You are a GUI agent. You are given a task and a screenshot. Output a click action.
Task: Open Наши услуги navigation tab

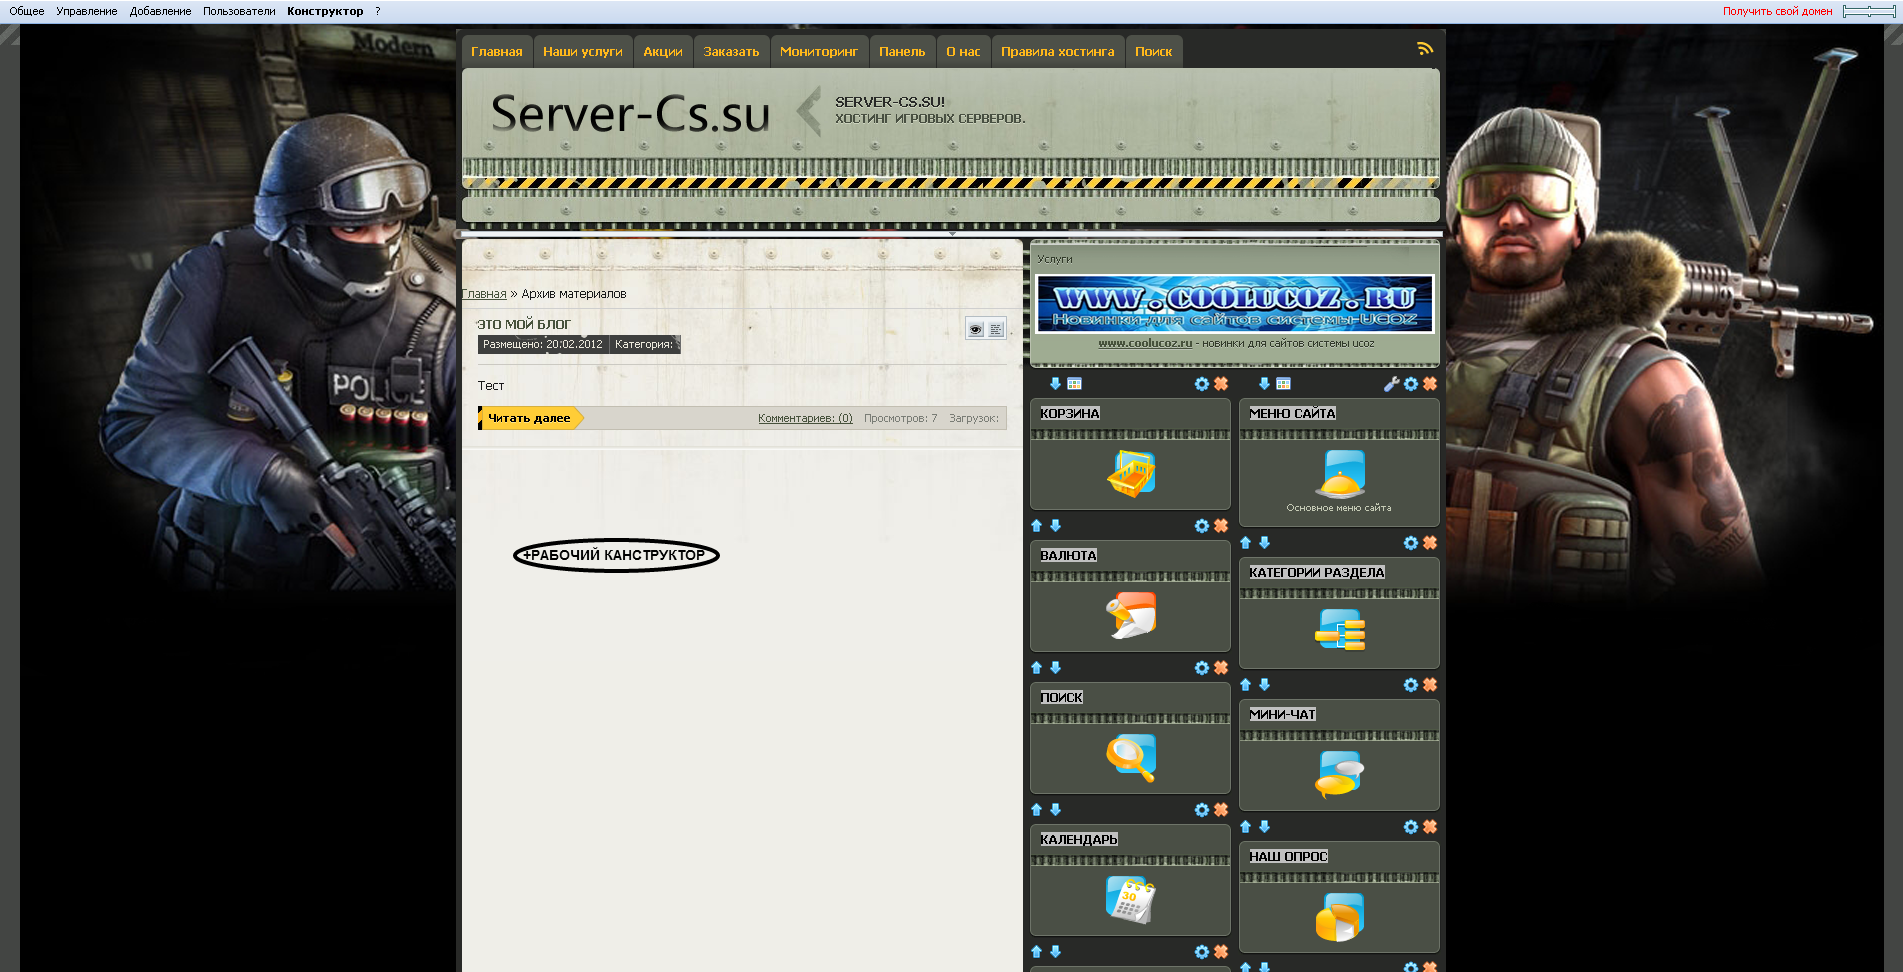click(x=583, y=52)
